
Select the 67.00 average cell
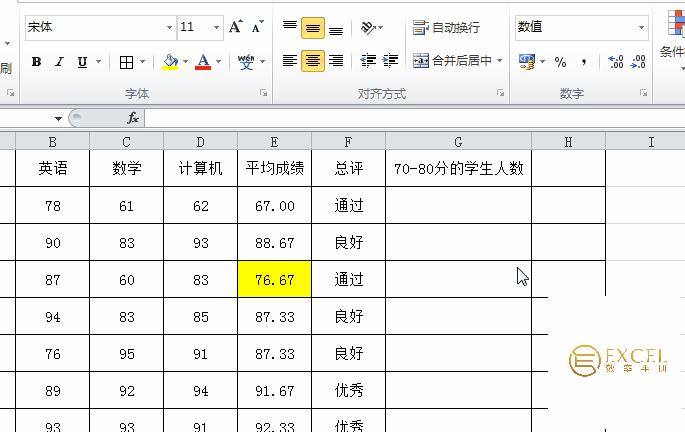tap(274, 205)
